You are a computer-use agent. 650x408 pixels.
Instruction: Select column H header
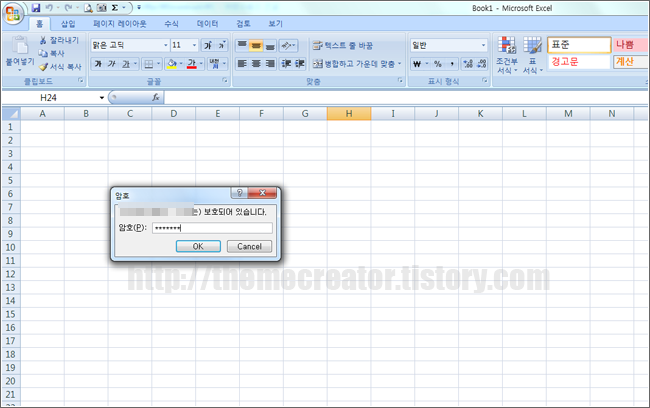pos(349,114)
